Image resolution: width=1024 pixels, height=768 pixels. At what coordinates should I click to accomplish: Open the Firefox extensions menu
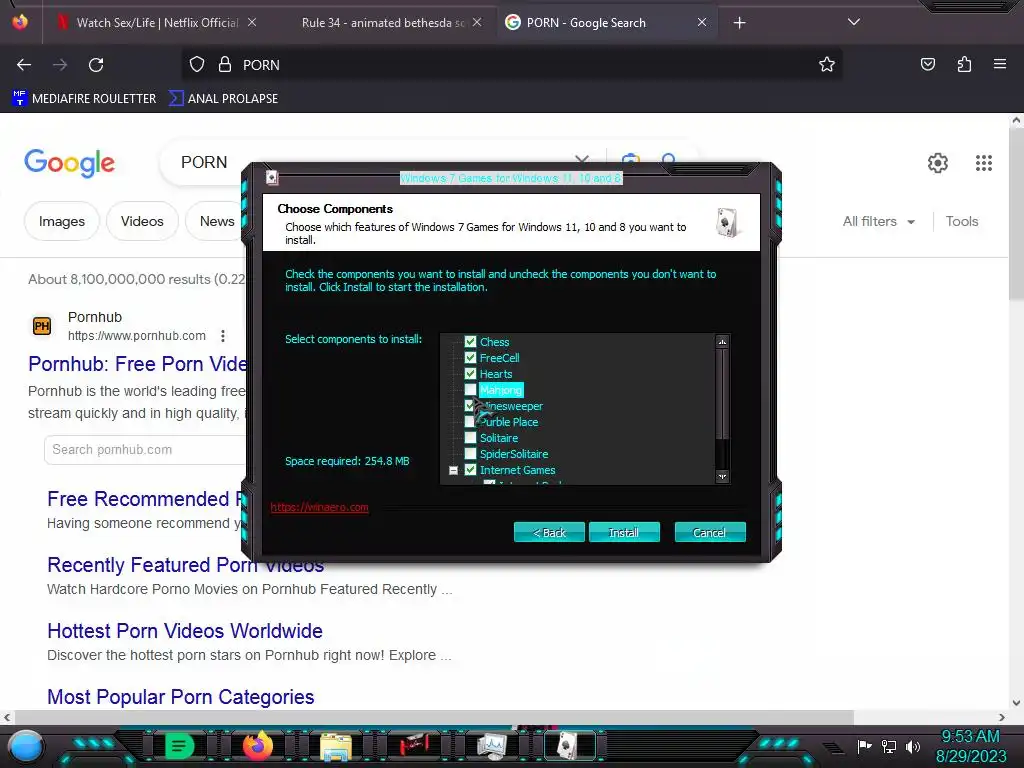coord(964,65)
